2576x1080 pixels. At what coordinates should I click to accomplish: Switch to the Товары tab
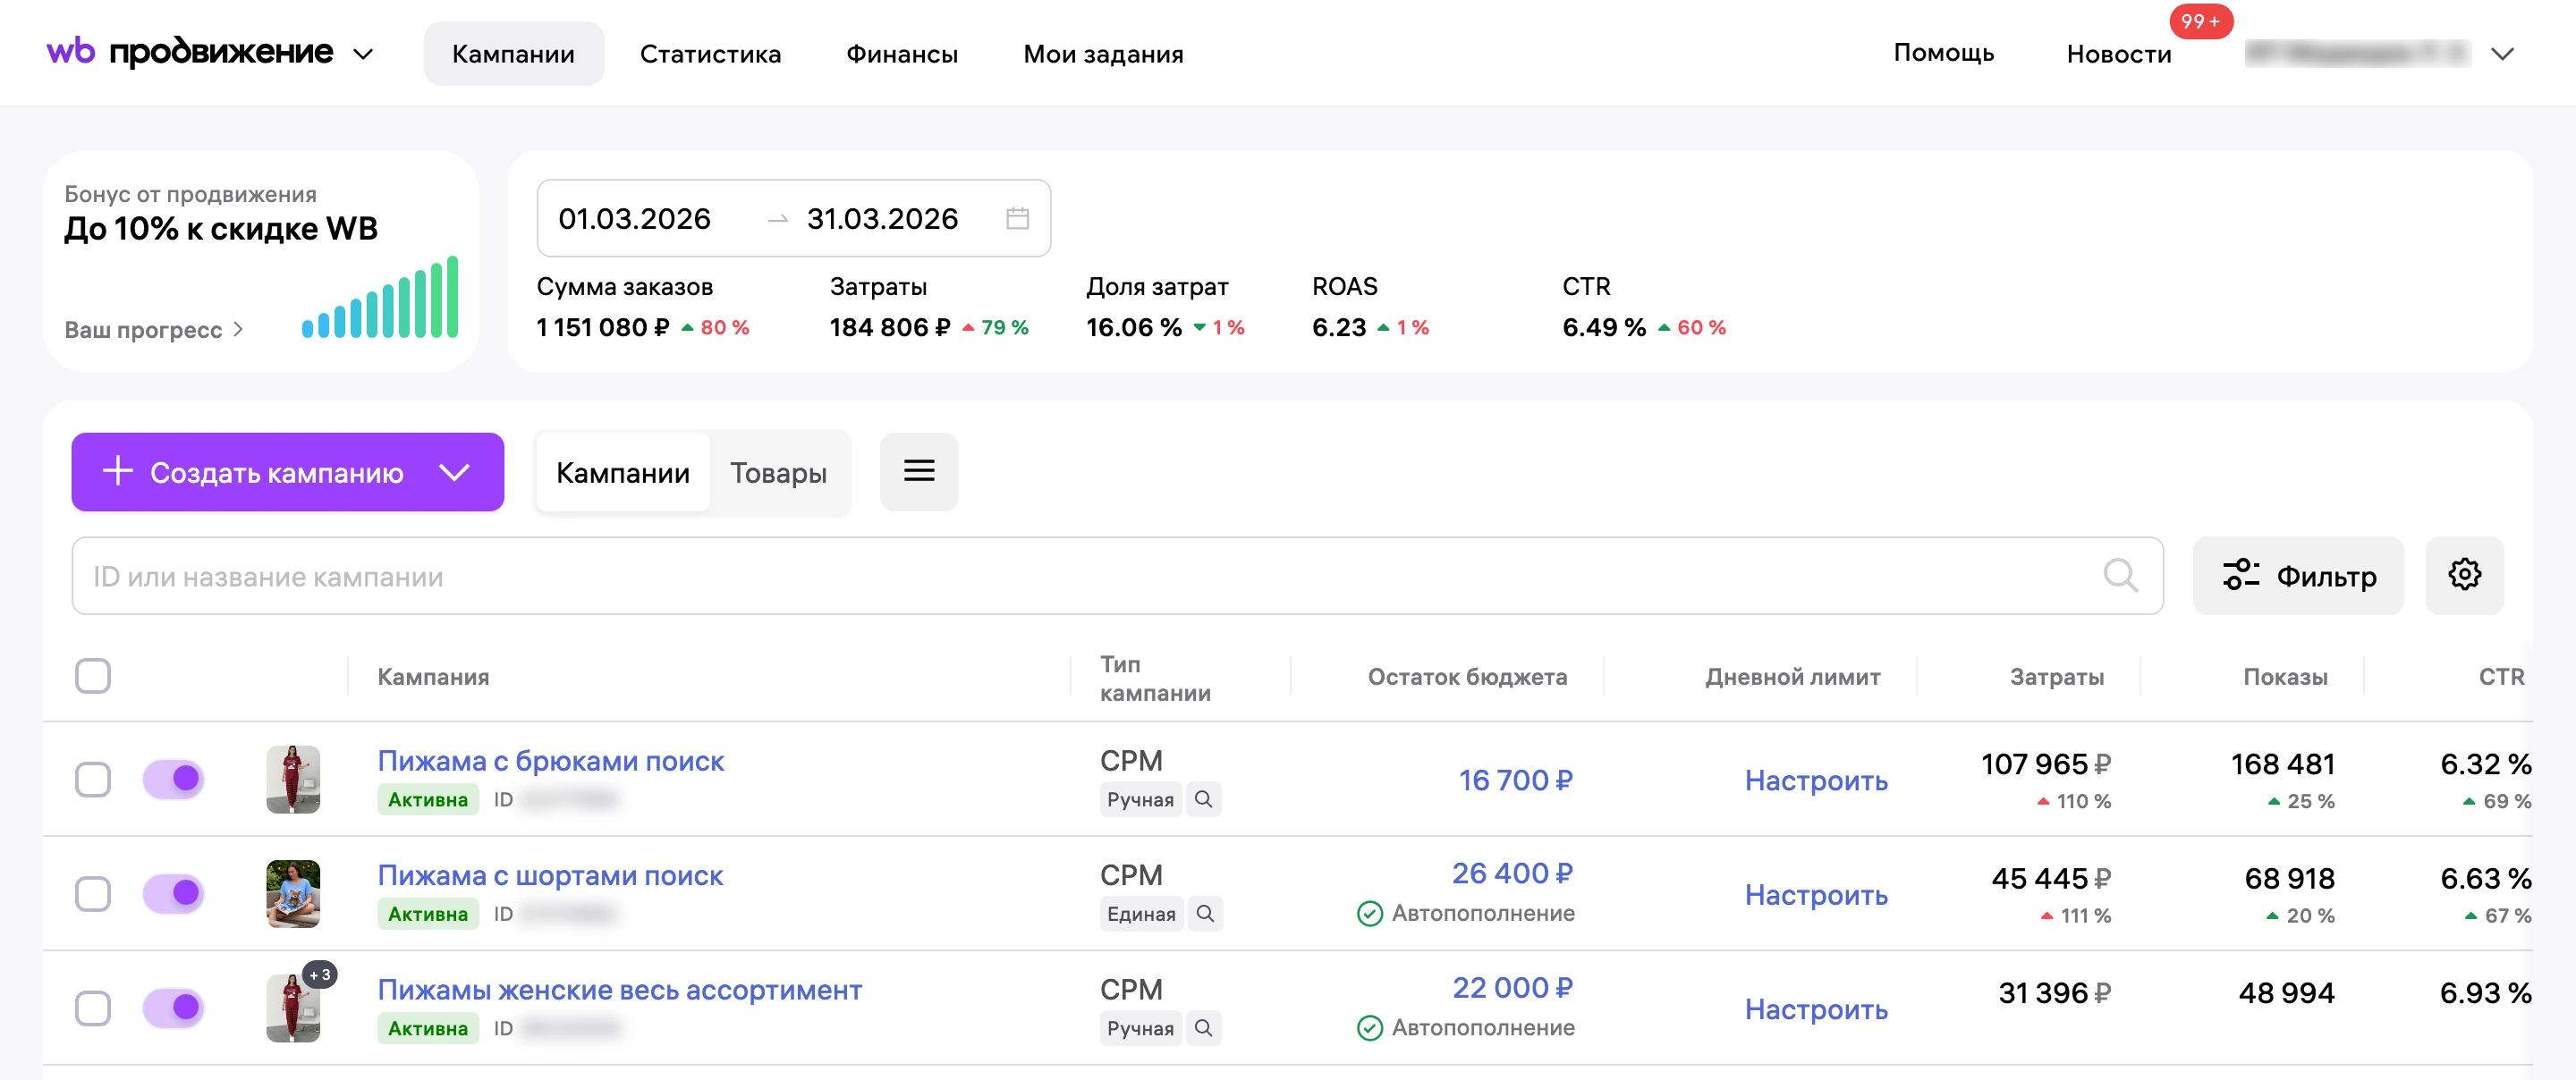778,472
